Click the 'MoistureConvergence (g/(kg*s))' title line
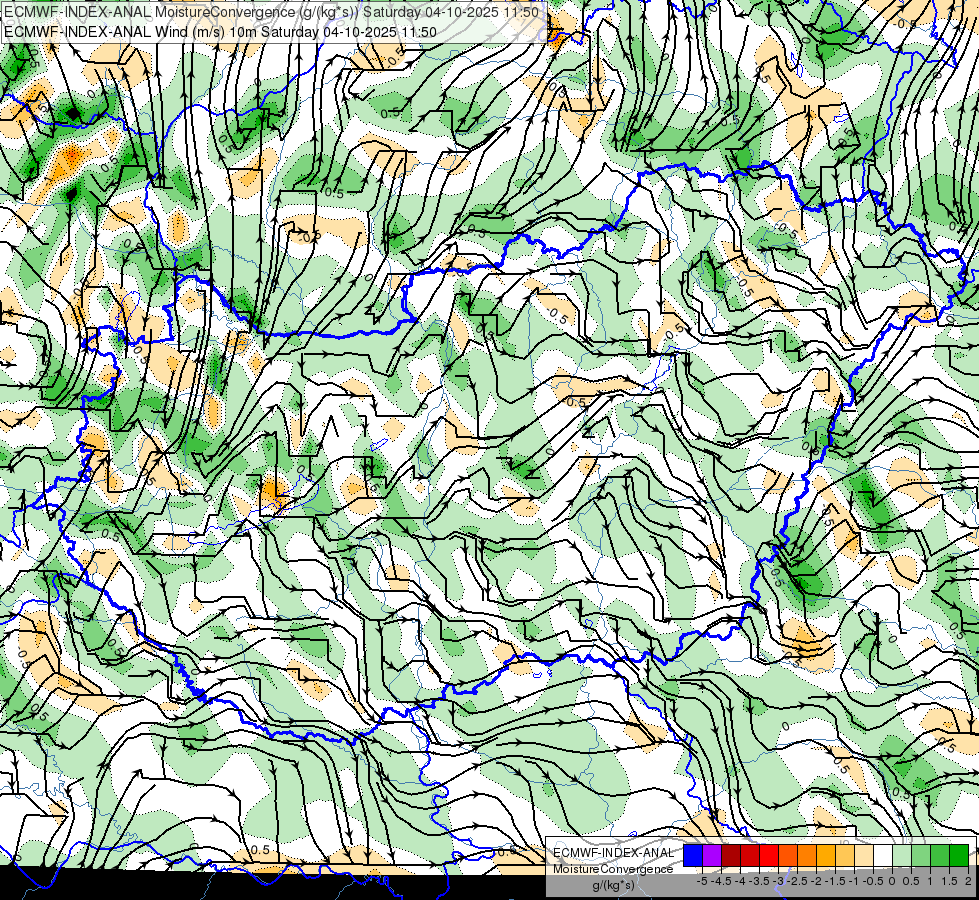979x900 pixels. point(271,12)
